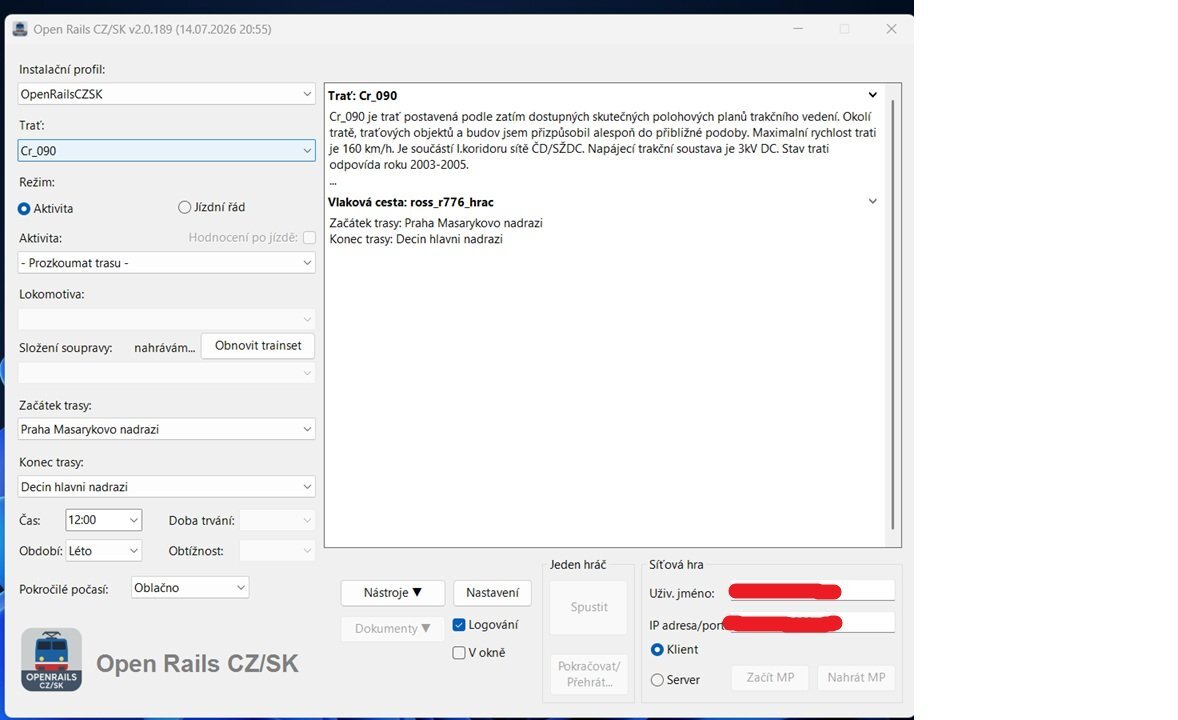The width and height of the screenshot is (1178, 720).
Task: Open the Složení soupravy dropdown
Action: point(167,373)
